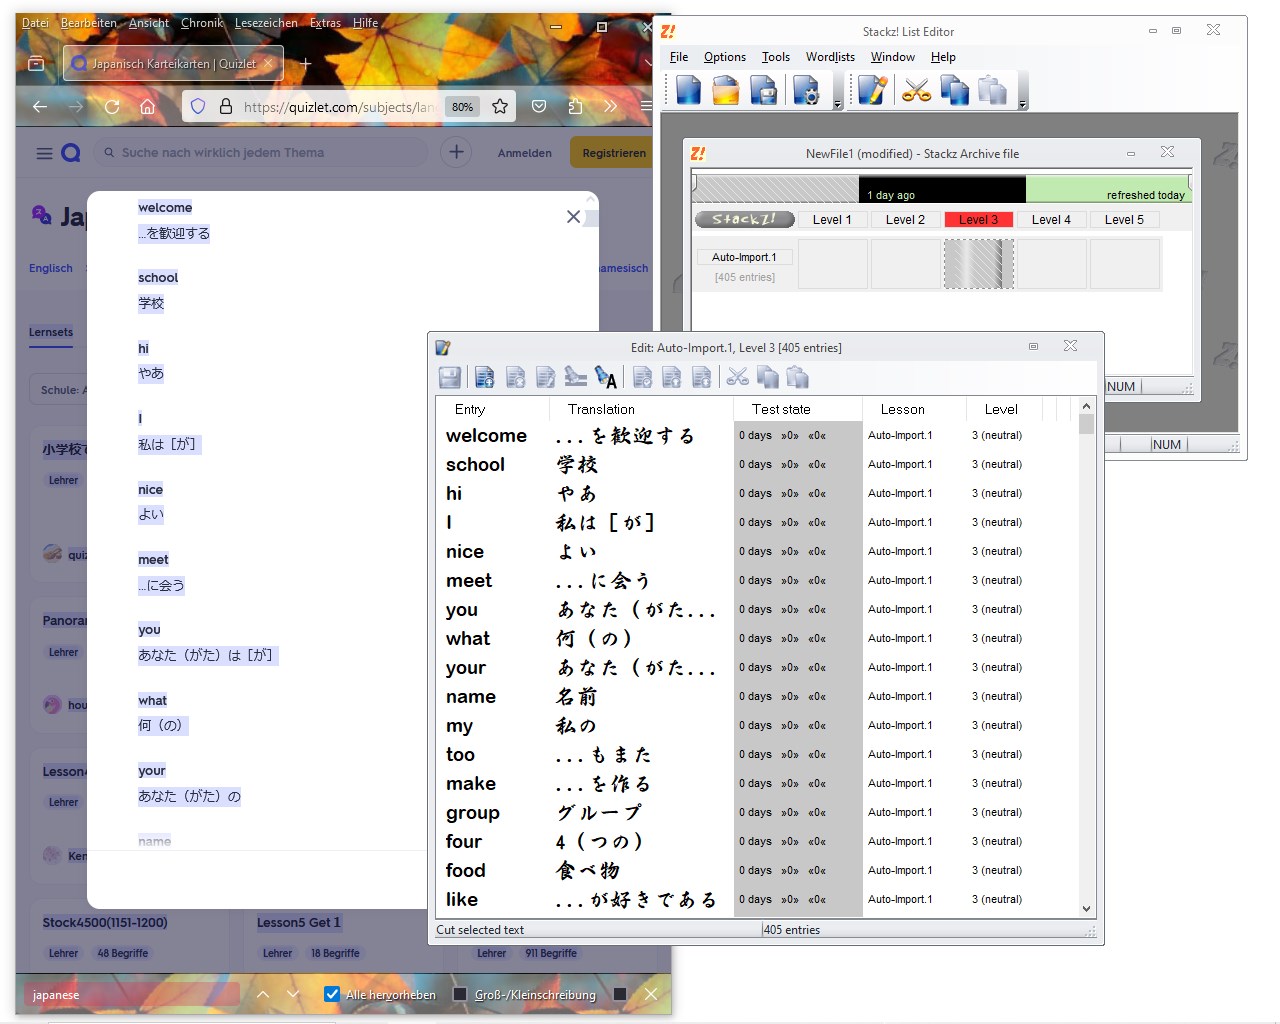Select the 'Japanisch Karteikarten | Quizlet' tab
Screen dimensions: 1280x1024
(x=173, y=64)
